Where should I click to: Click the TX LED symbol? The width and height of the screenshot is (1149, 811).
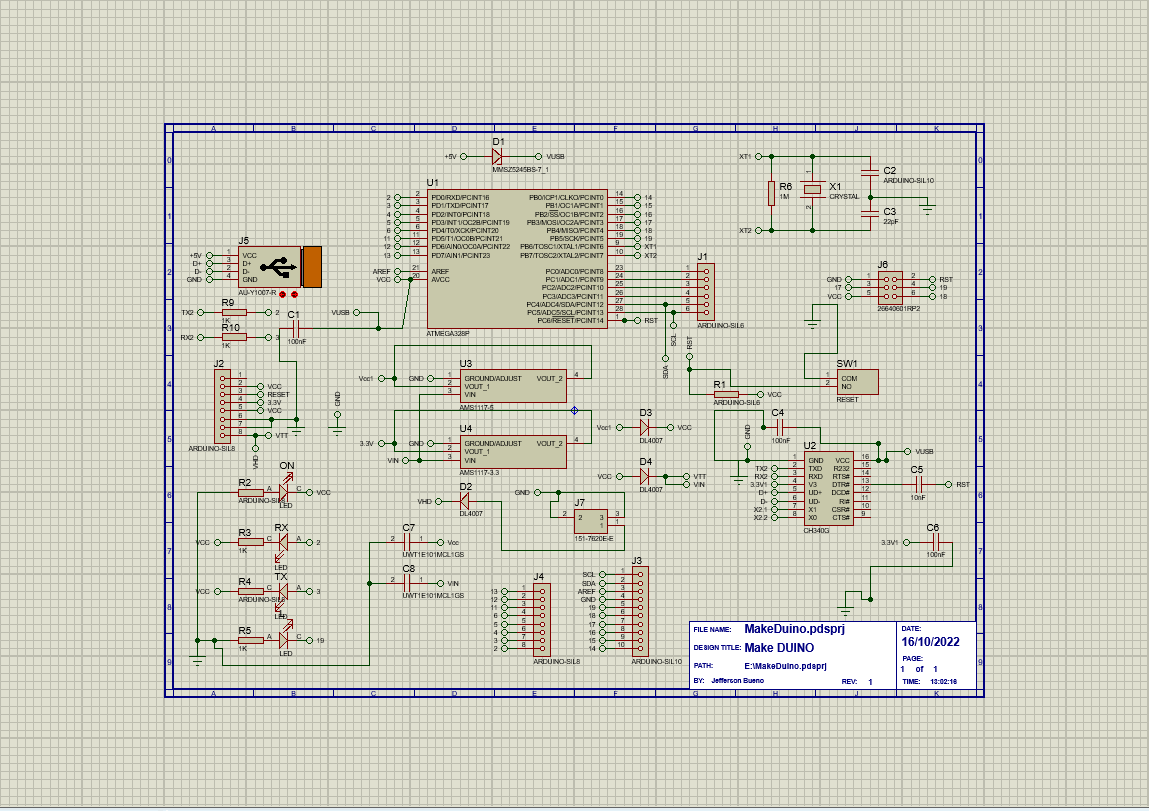click(x=283, y=592)
